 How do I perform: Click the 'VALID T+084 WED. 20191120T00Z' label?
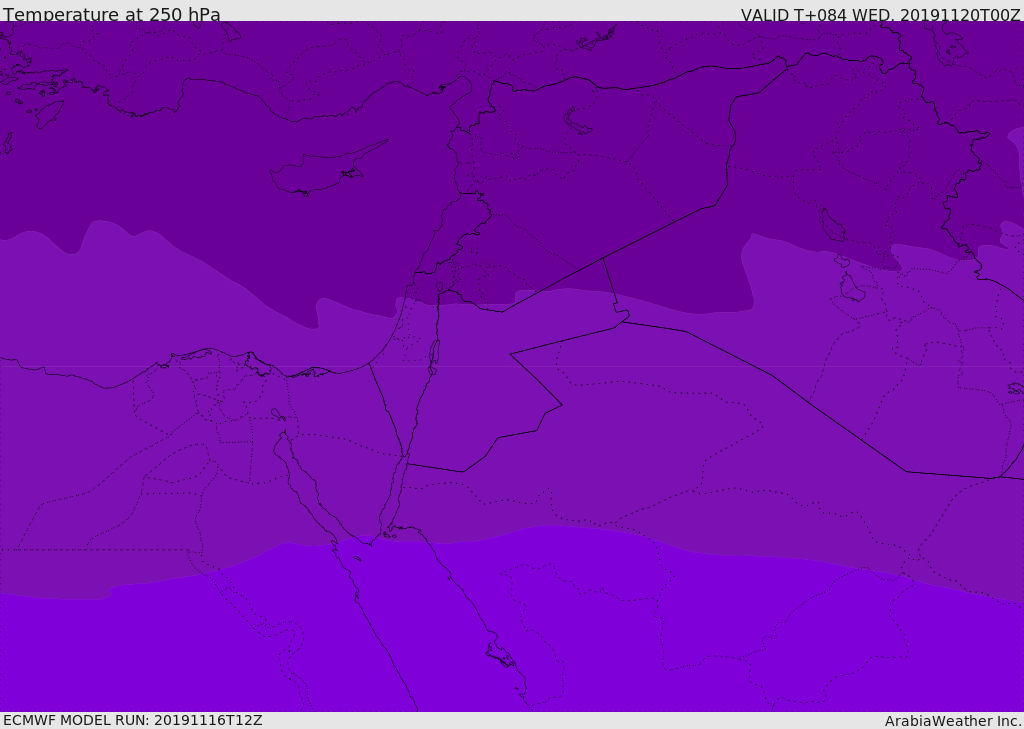click(x=880, y=15)
